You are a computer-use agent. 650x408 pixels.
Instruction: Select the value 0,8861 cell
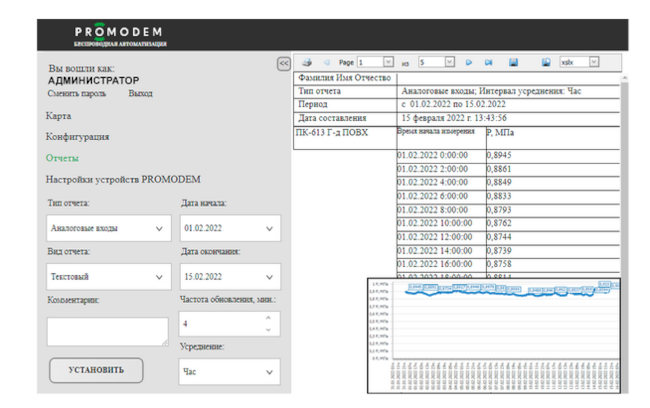click(553, 169)
